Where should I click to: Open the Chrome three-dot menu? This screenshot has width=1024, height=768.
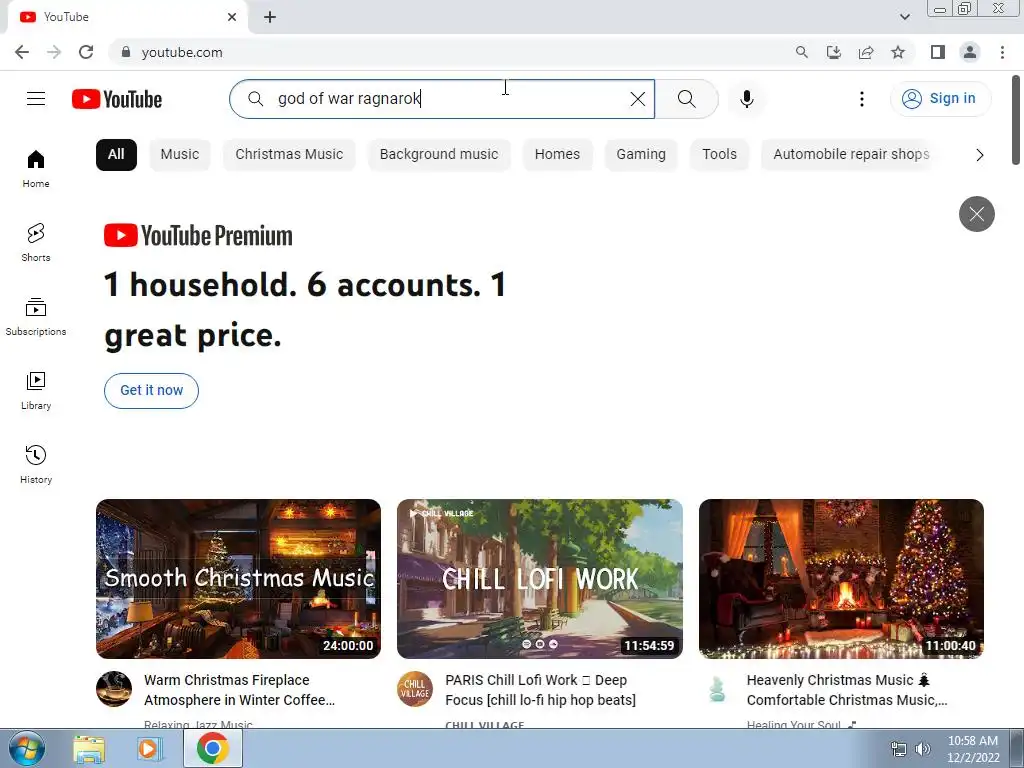coord(1002,52)
